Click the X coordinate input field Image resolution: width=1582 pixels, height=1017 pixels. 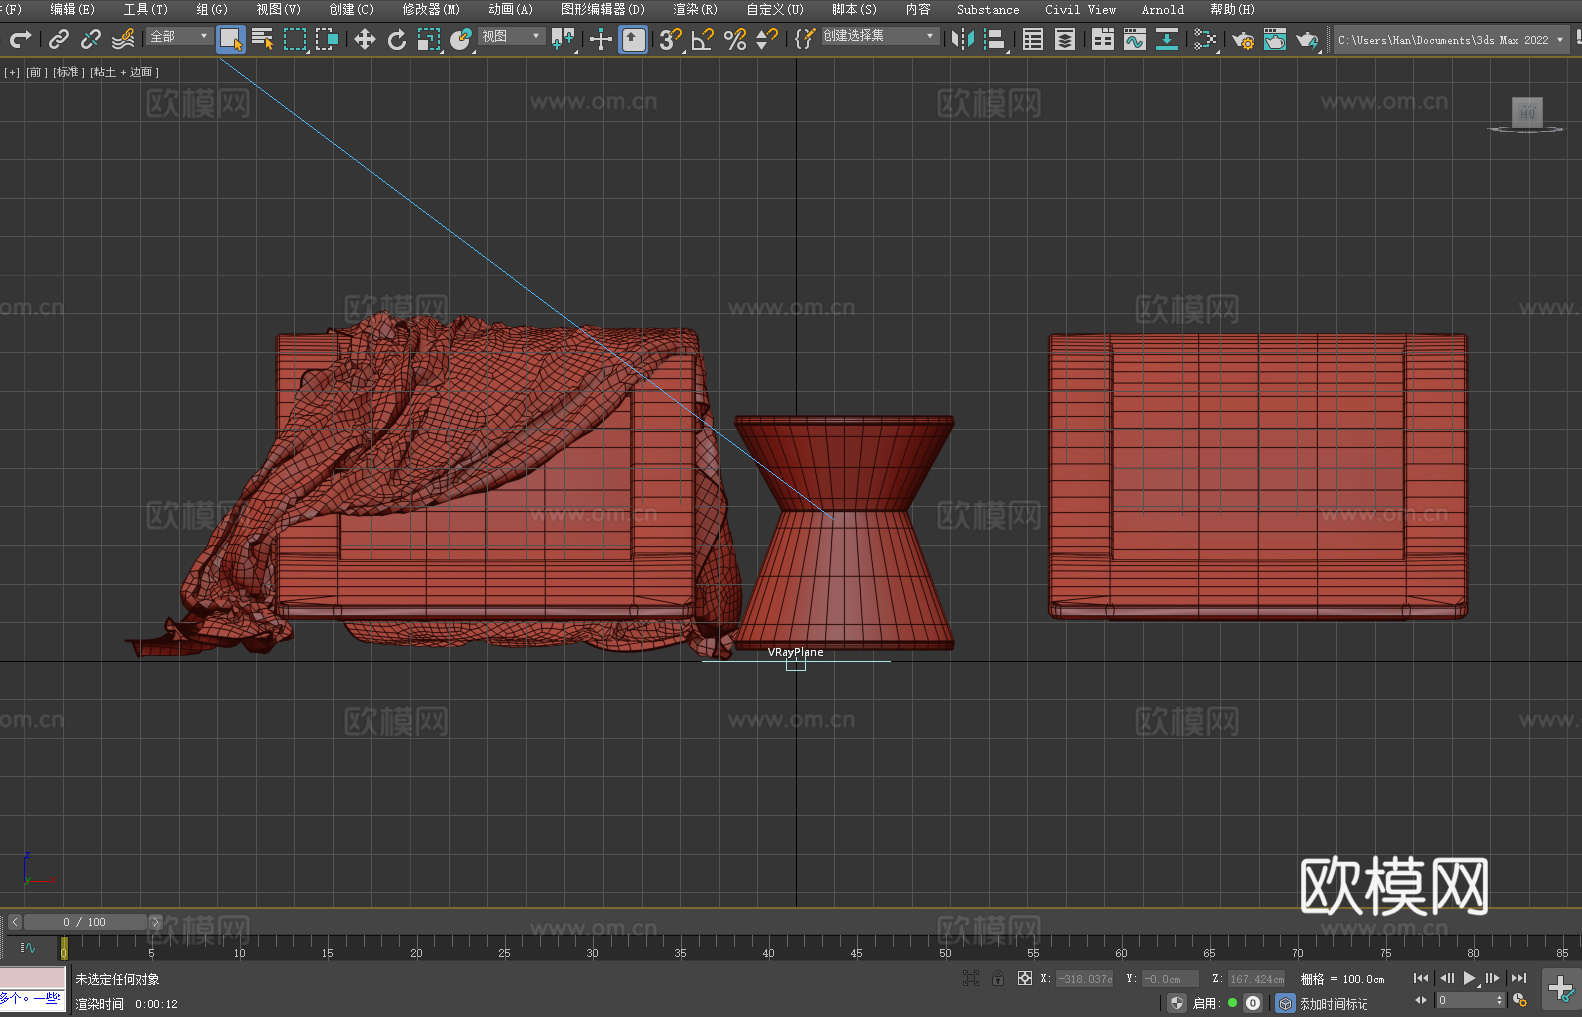1085,979
